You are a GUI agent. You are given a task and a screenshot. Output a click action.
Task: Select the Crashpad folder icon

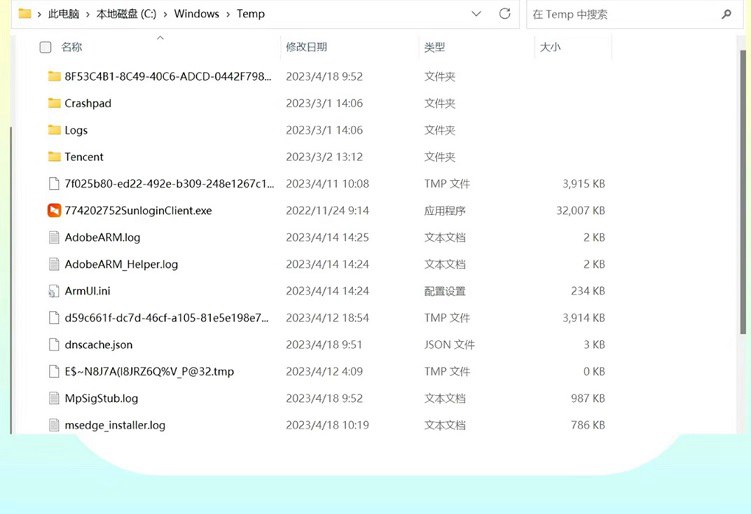click(54, 103)
